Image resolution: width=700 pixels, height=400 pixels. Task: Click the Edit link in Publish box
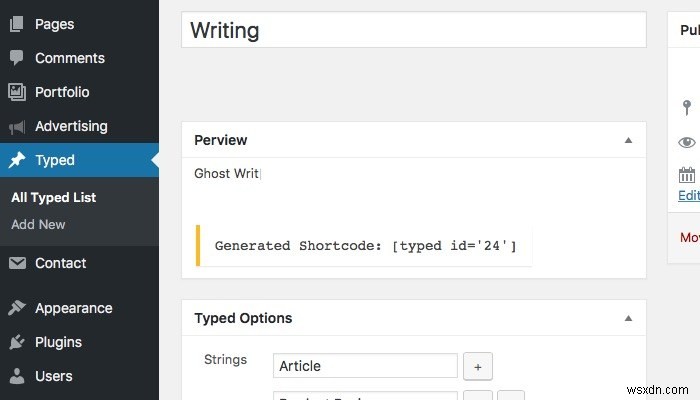pos(689,196)
